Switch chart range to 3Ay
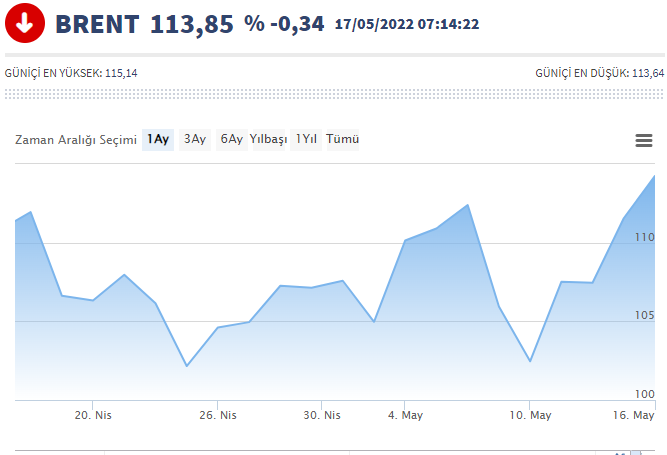 pyautogui.click(x=195, y=140)
